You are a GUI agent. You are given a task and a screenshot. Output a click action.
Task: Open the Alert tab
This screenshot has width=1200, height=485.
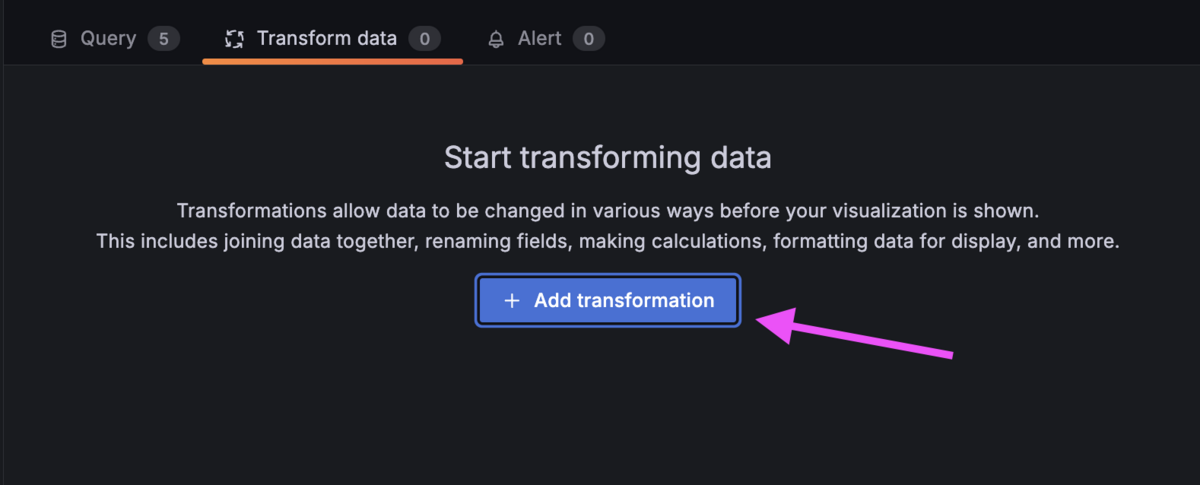[546, 39]
